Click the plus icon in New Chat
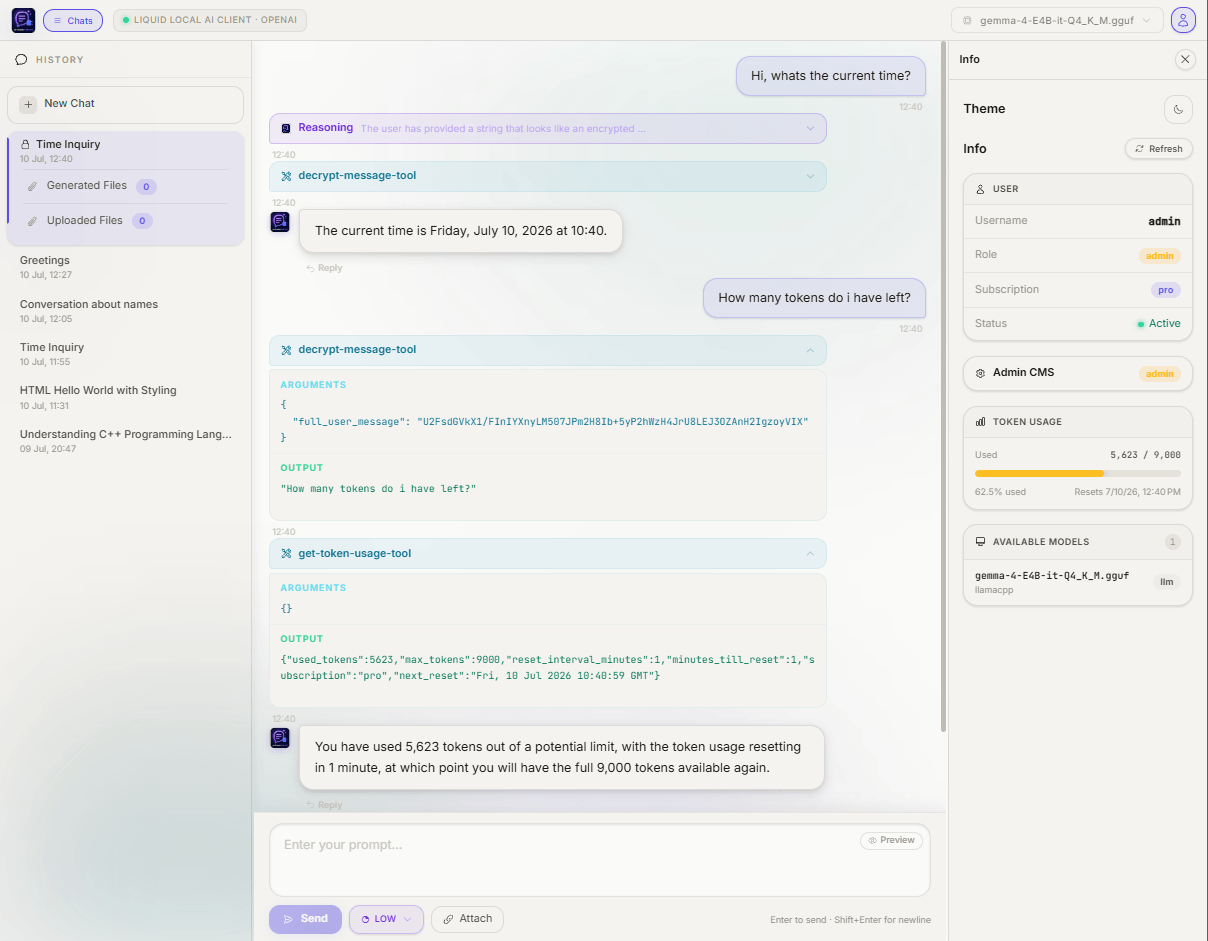 (x=28, y=104)
